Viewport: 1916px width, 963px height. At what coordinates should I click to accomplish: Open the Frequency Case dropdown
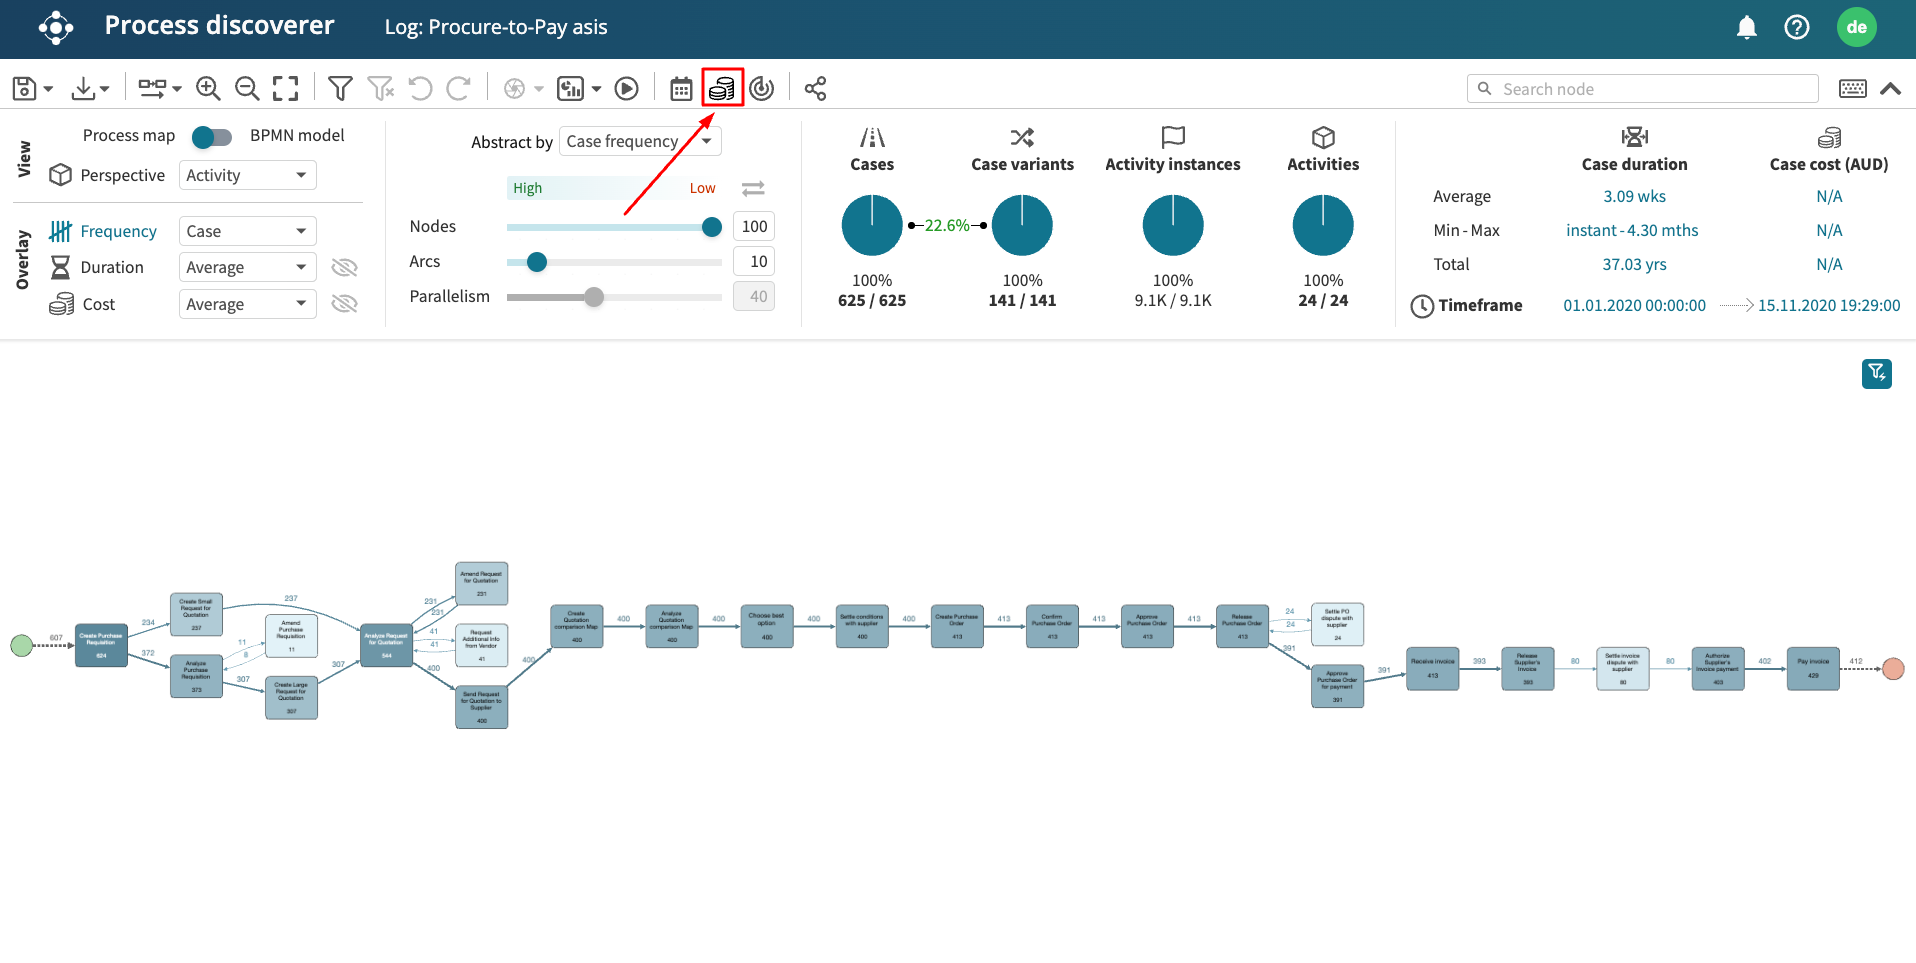point(247,231)
